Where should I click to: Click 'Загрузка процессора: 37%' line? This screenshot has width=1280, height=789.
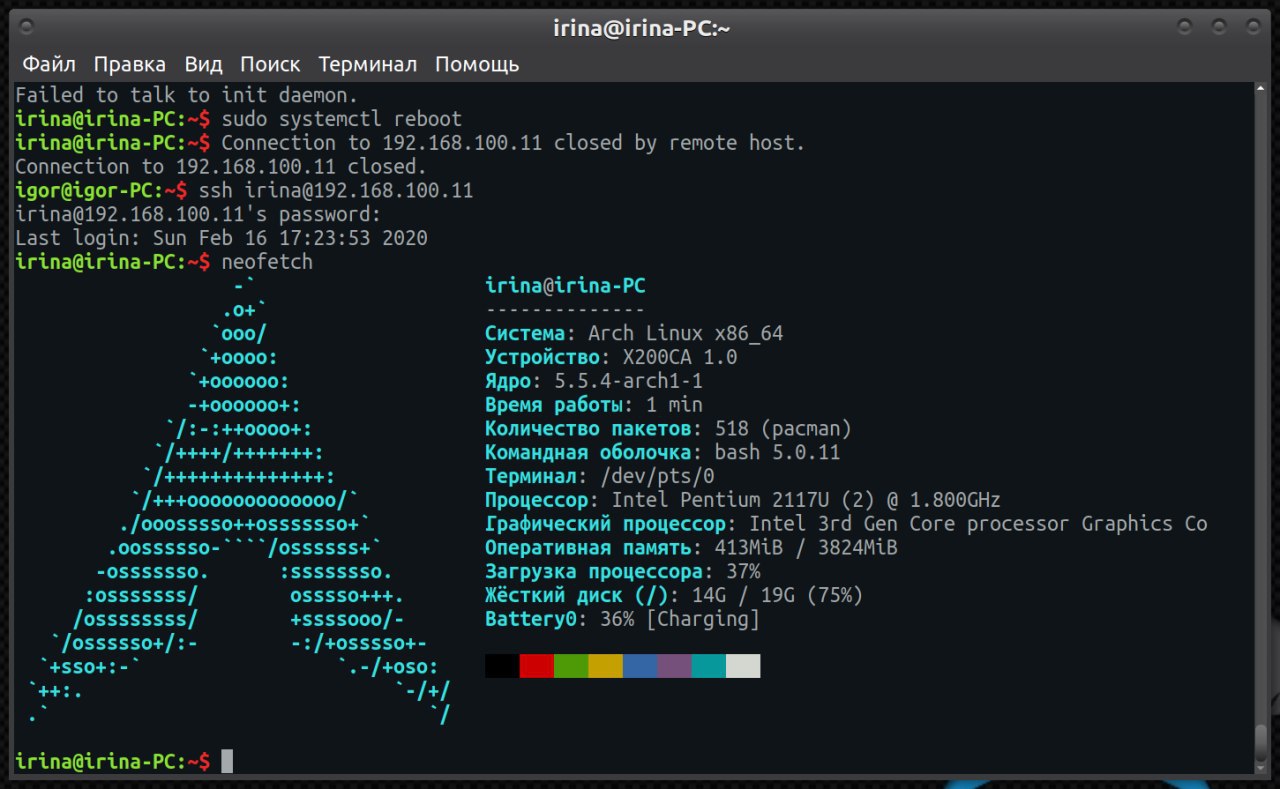point(623,572)
